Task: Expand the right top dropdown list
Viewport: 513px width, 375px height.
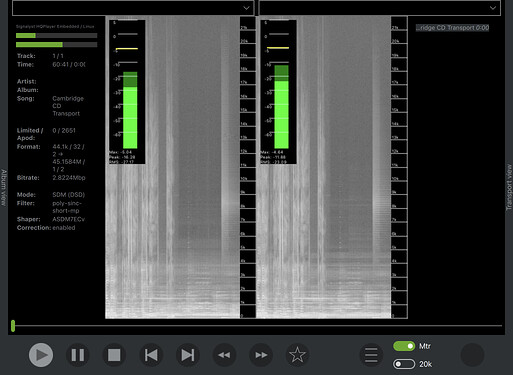Action: 380,8
